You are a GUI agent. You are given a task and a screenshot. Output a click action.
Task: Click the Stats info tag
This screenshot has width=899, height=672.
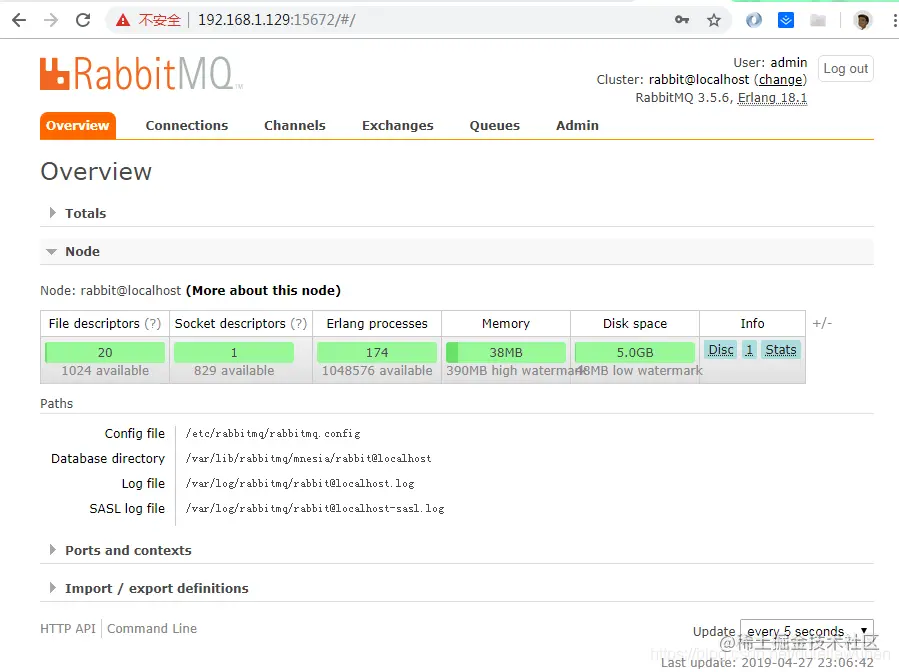(x=781, y=350)
